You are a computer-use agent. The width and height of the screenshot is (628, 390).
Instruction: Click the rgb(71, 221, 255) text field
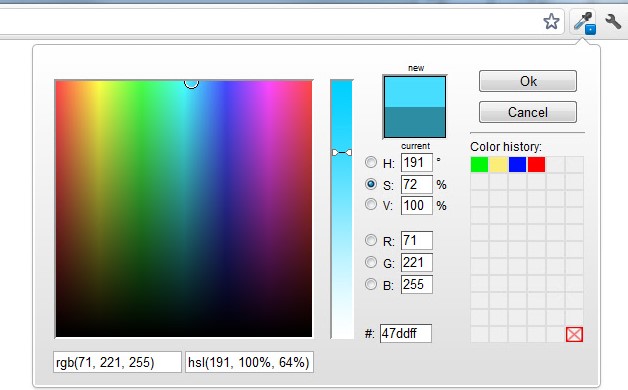click(x=117, y=362)
